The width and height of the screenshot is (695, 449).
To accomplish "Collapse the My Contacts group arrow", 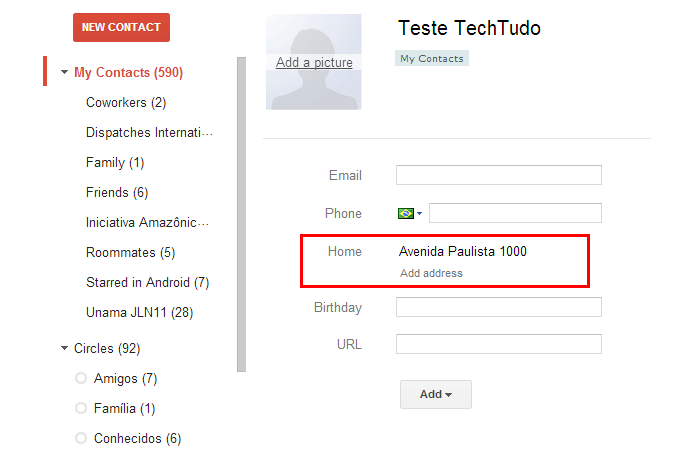I will [x=64, y=72].
